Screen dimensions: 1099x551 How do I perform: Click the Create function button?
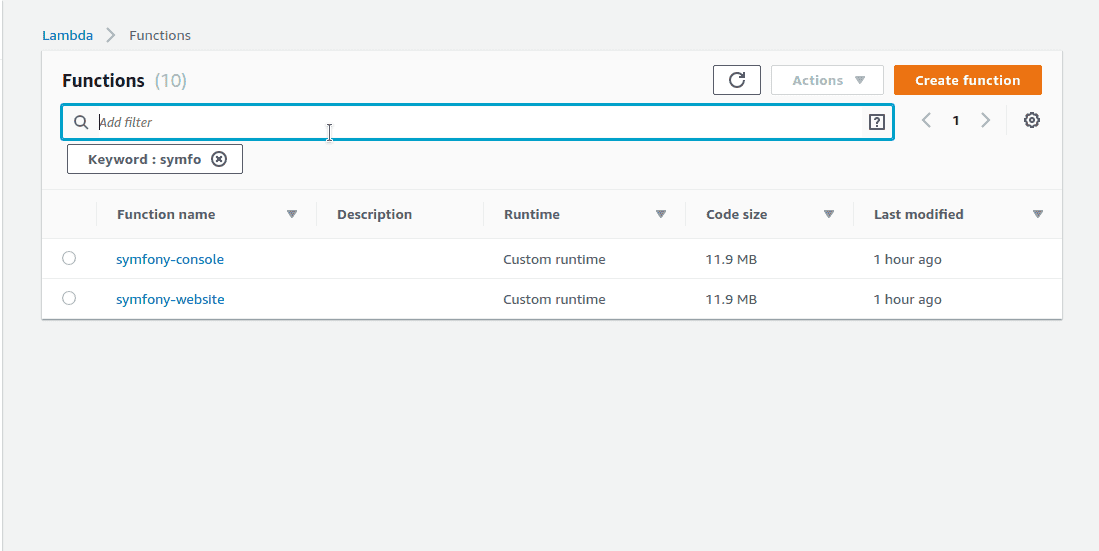(967, 80)
